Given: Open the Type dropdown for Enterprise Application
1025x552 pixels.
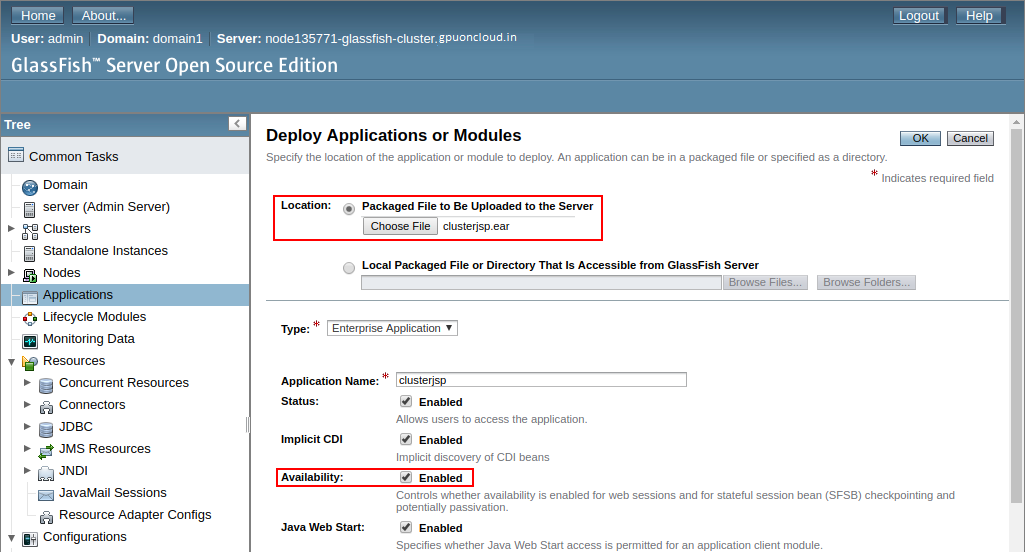Looking at the screenshot, I should click(x=392, y=328).
